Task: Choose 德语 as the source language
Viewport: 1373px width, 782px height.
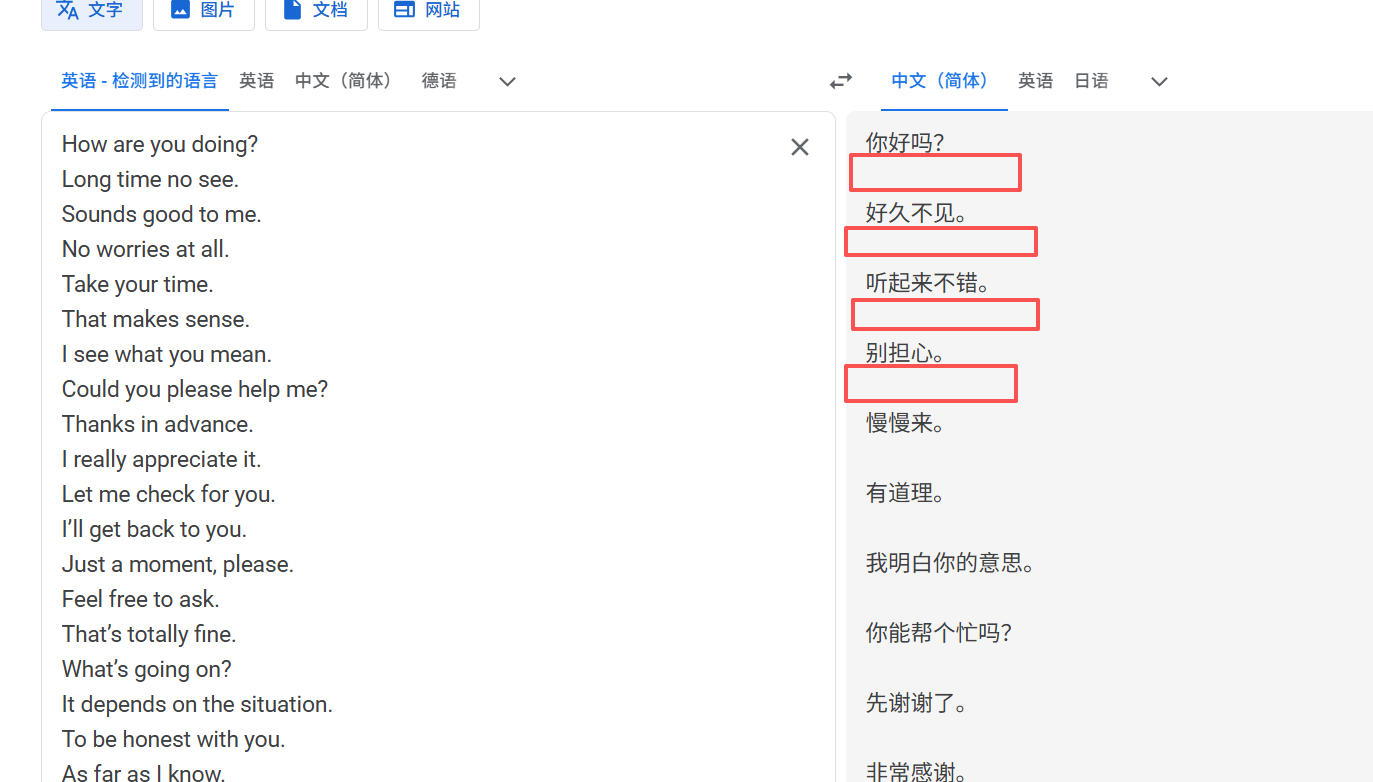Action: 439,81
